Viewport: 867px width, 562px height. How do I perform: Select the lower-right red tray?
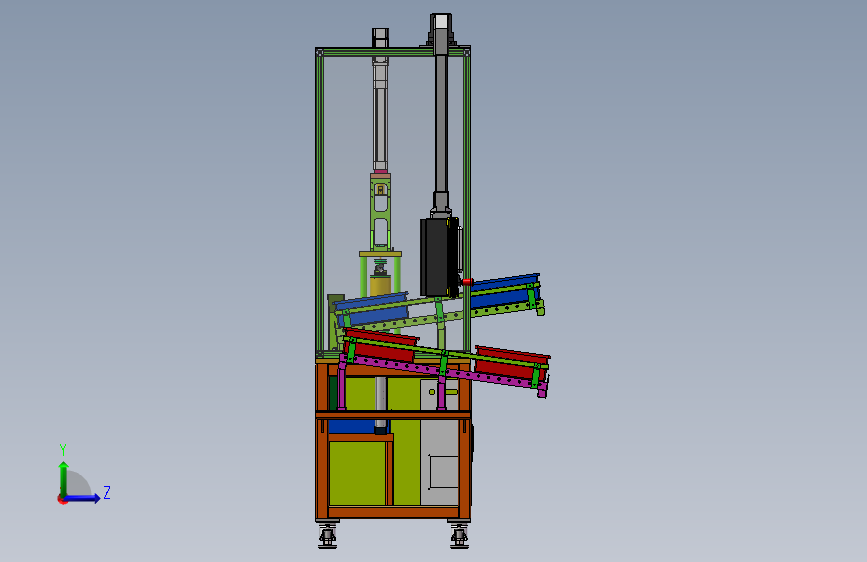coord(511,365)
